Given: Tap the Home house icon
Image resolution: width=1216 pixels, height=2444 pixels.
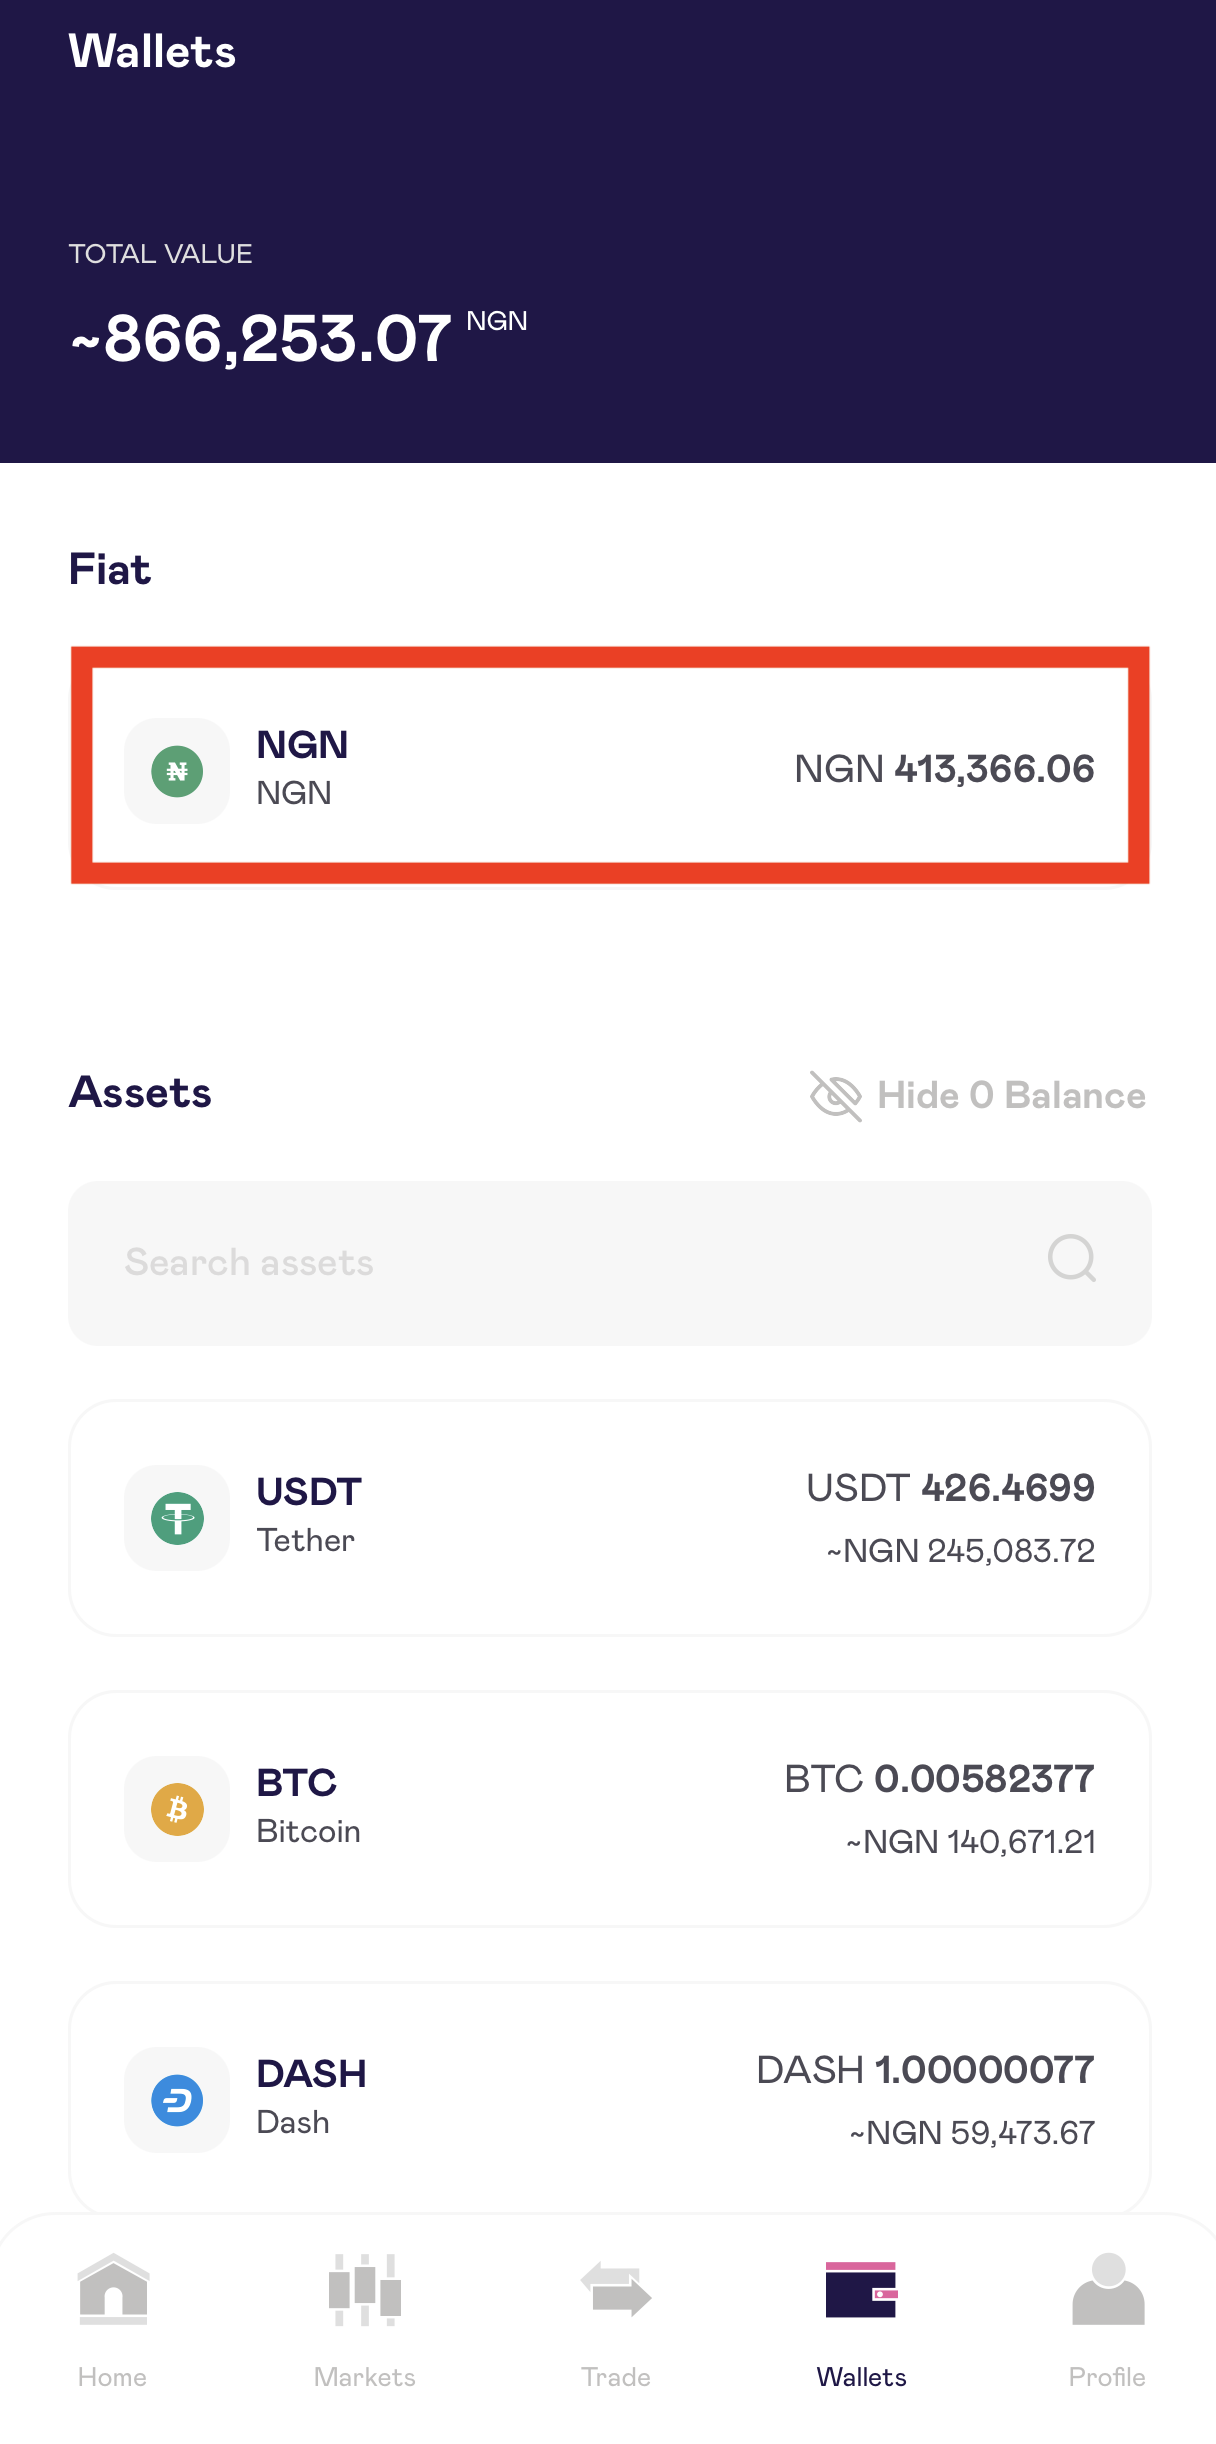Looking at the screenshot, I should [x=113, y=2290].
